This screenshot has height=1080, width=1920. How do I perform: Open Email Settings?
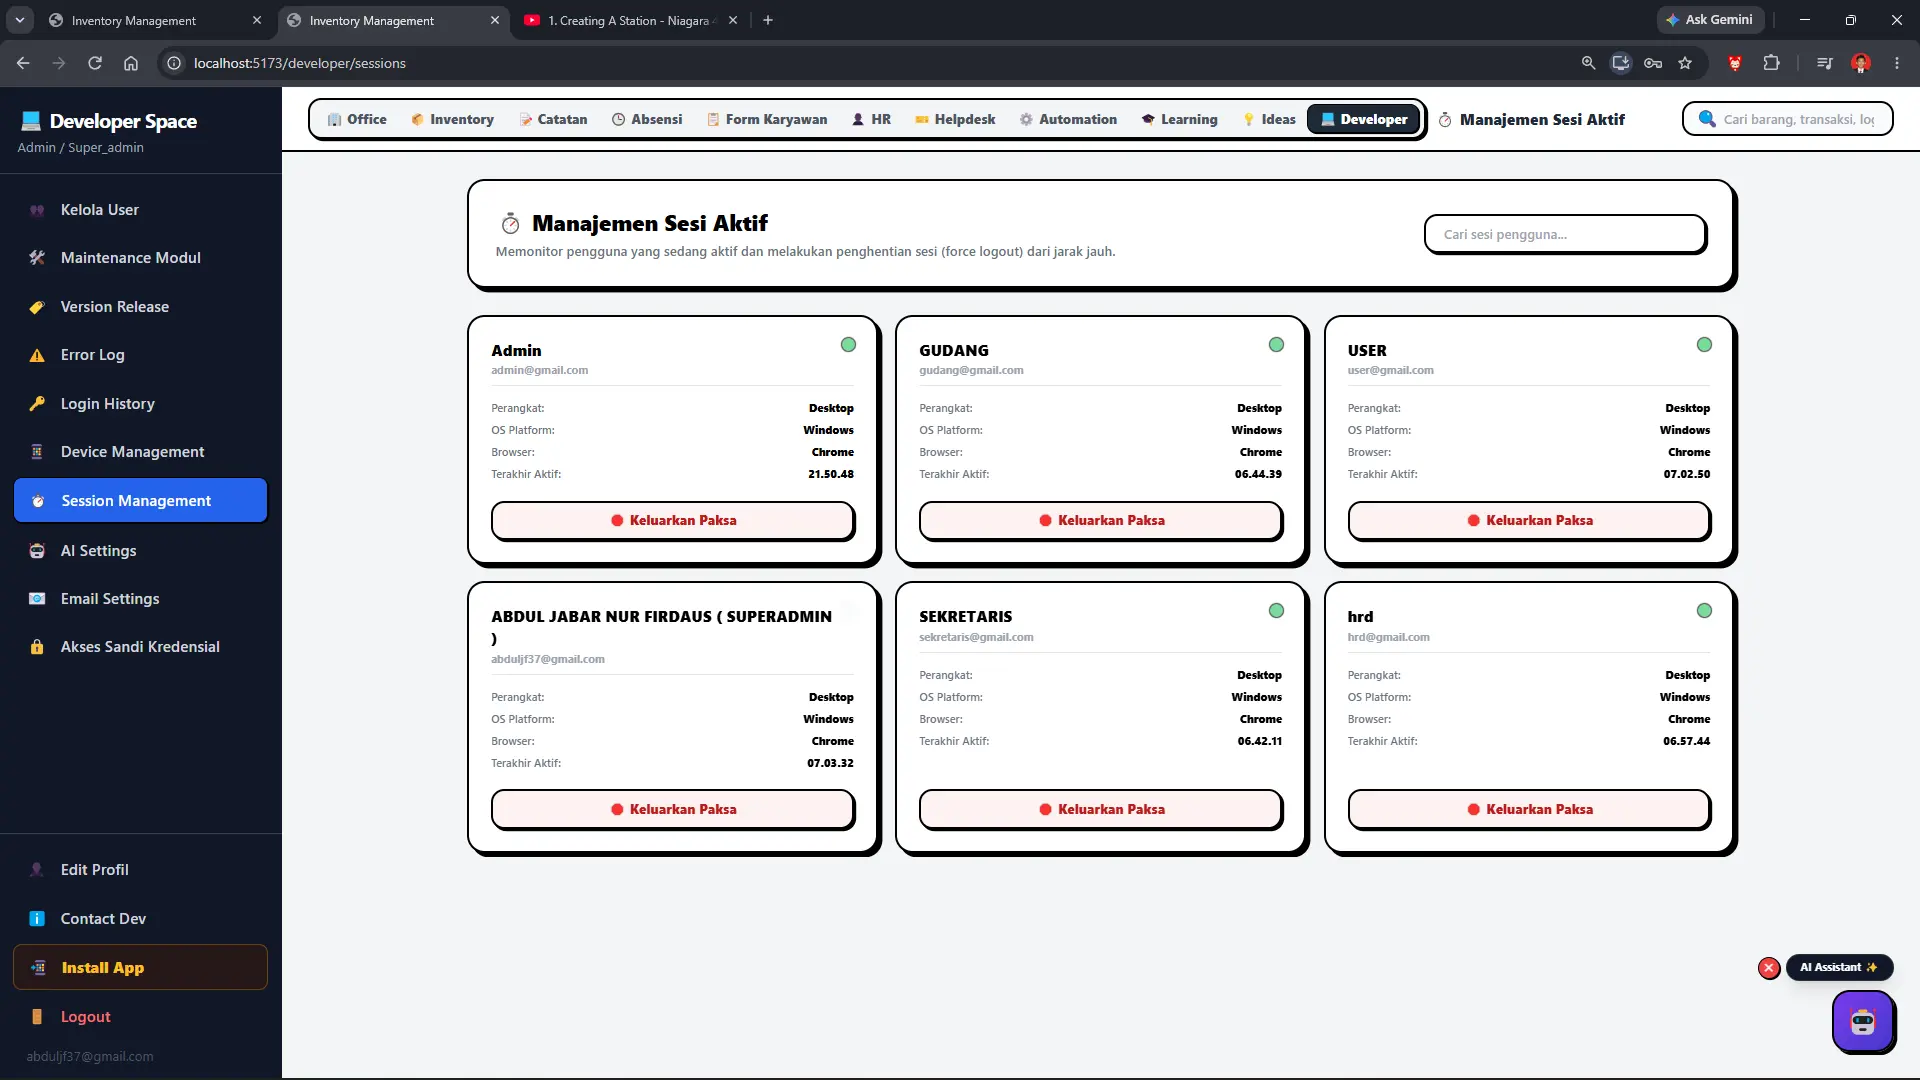tap(140, 599)
